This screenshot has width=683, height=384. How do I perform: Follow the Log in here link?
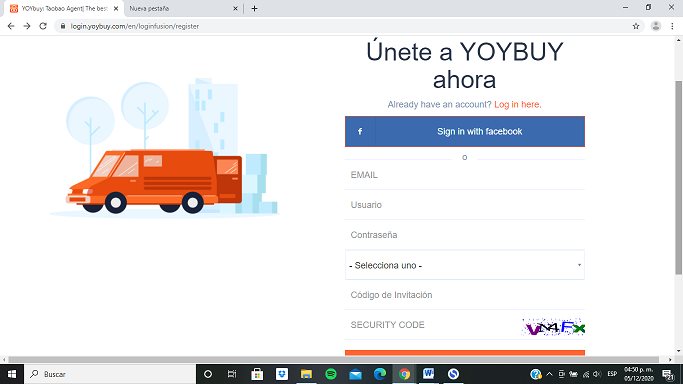(x=517, y=104)
